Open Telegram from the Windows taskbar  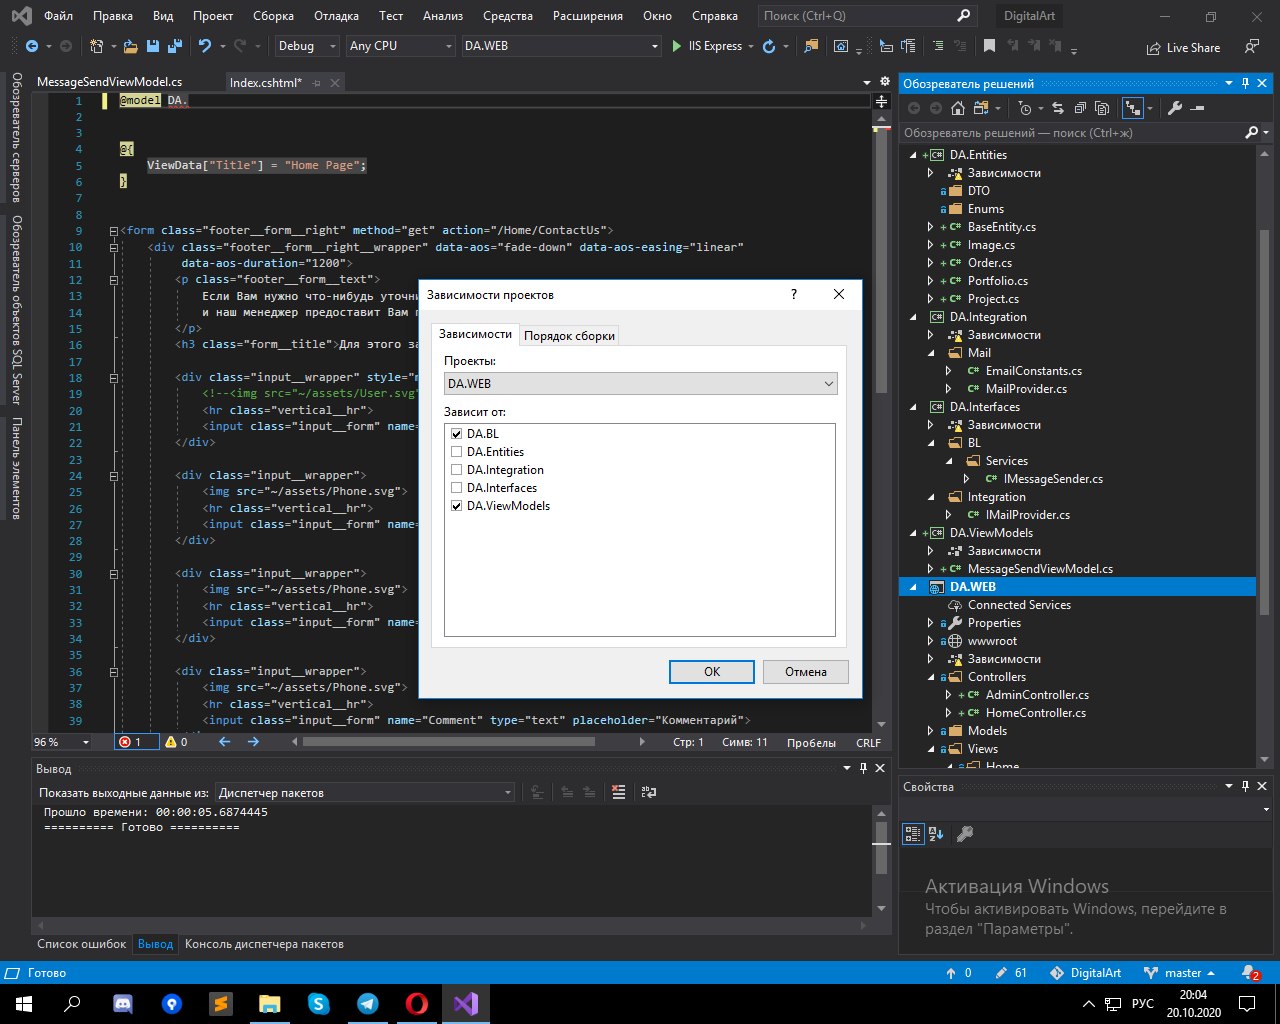[x=368, y=1003]
